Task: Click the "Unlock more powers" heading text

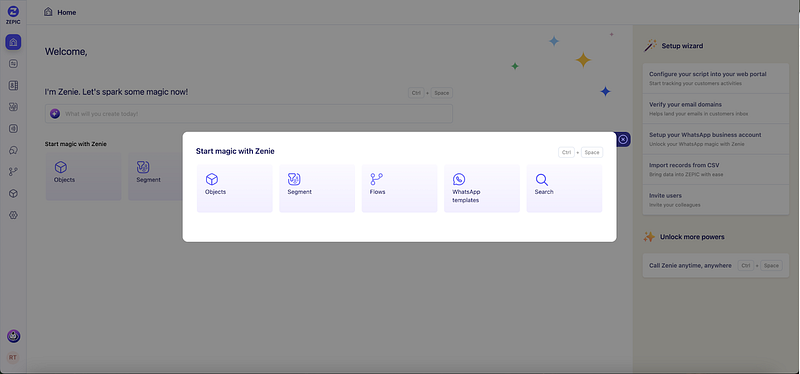Action: [692, 237]
